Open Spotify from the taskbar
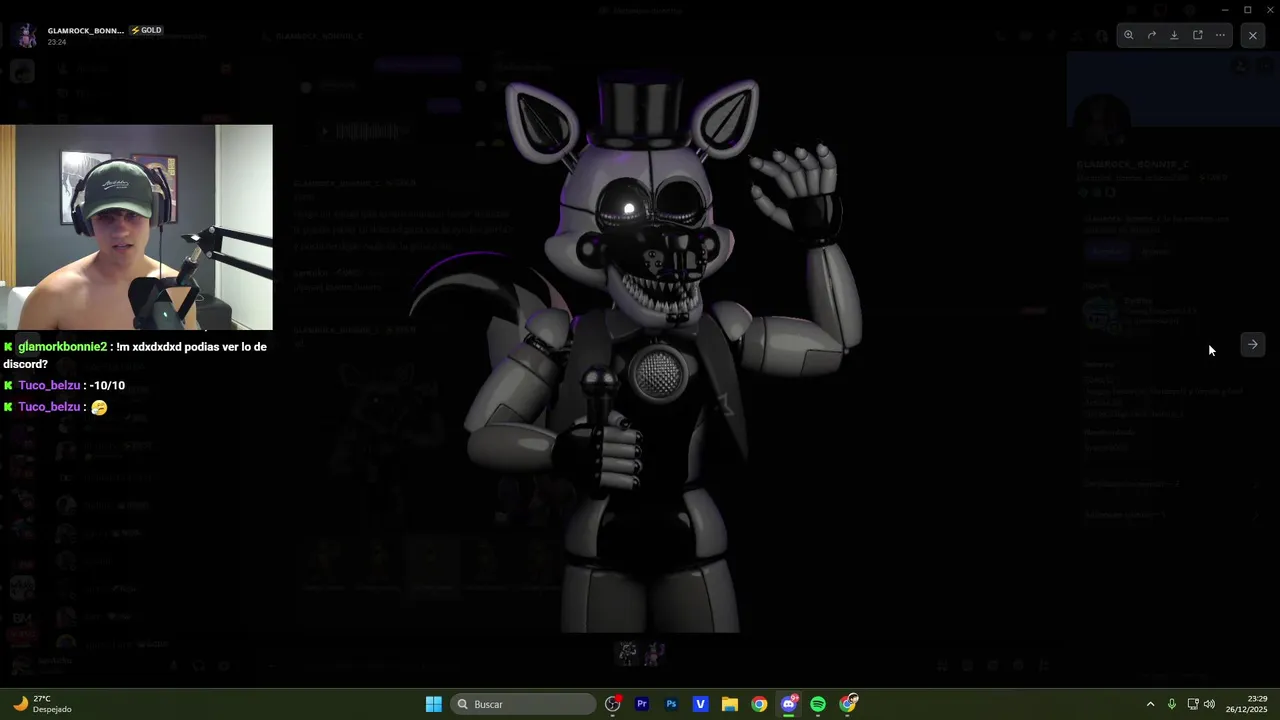Image resolution: width=1280 pixels, height=720 pixels. (818, 704)
